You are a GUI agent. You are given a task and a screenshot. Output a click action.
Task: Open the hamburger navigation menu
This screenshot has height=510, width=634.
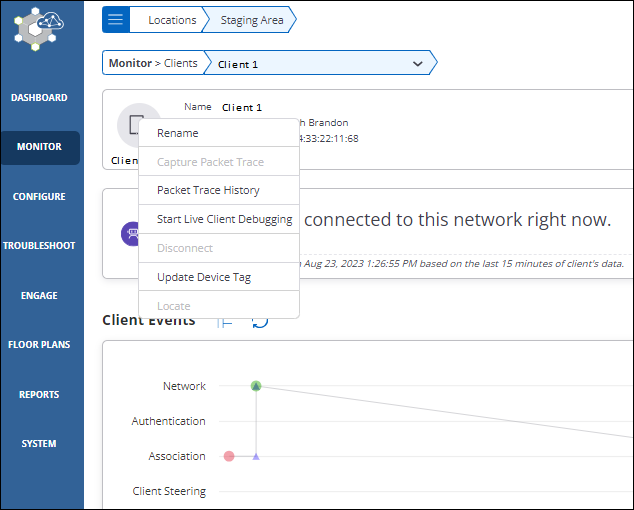pyautogui.click(x=116, y=19)
